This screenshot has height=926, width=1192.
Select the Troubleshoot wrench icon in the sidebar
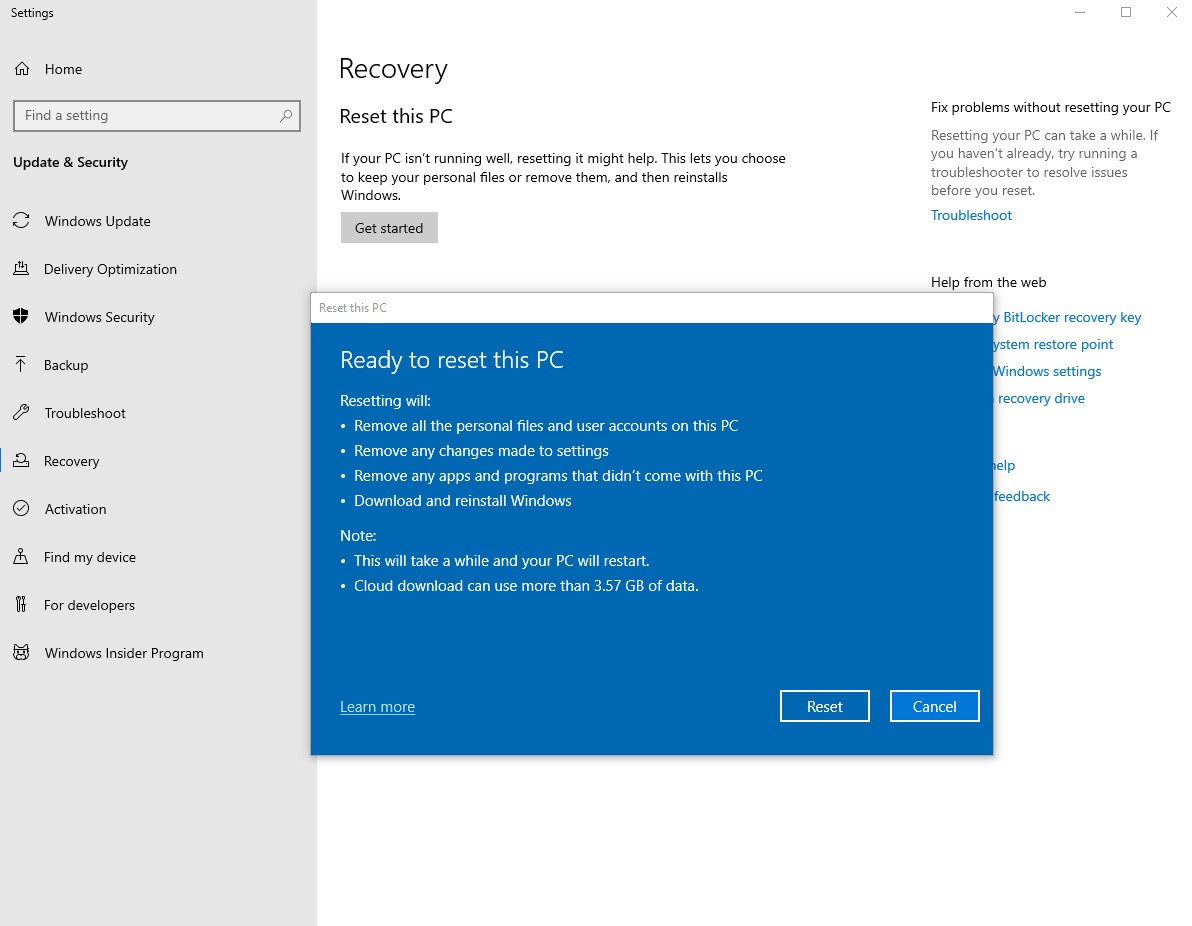click(x=21, y=413)
